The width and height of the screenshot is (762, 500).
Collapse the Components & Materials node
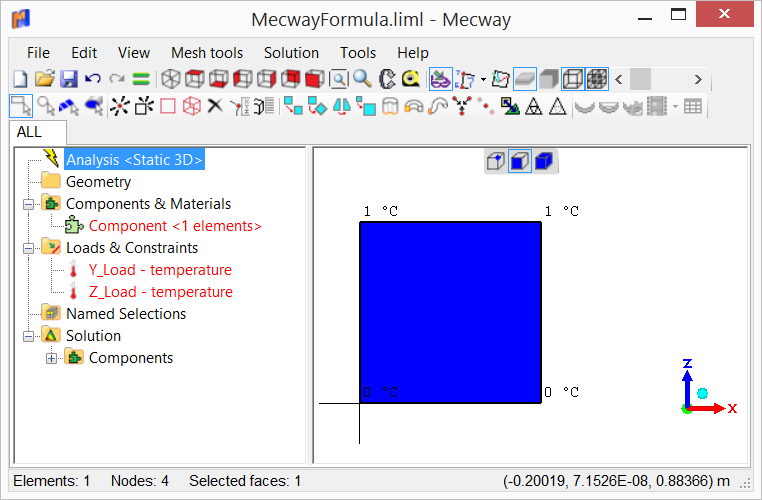coord(28,204)
